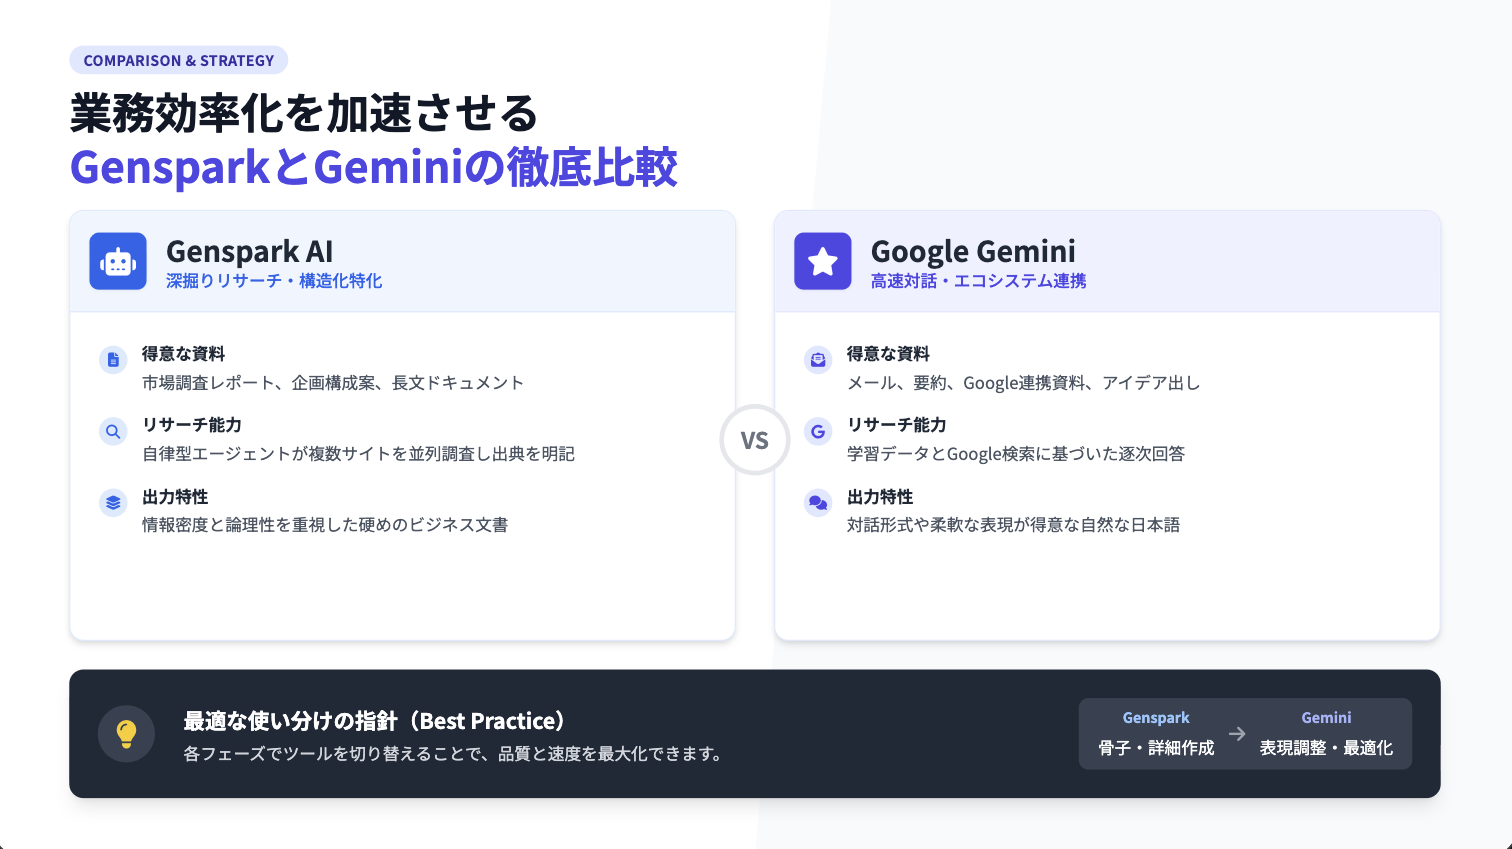The image size is (1512, 849).
Task: Click the Google Gemini star icon
Action: (822, 261)
